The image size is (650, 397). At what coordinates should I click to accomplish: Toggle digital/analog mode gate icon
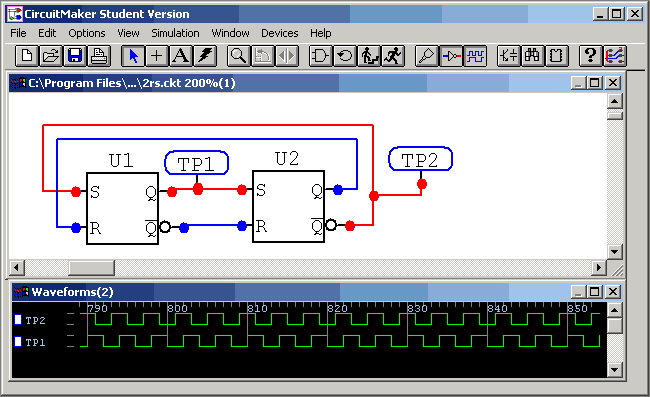(x=320, y=56)
